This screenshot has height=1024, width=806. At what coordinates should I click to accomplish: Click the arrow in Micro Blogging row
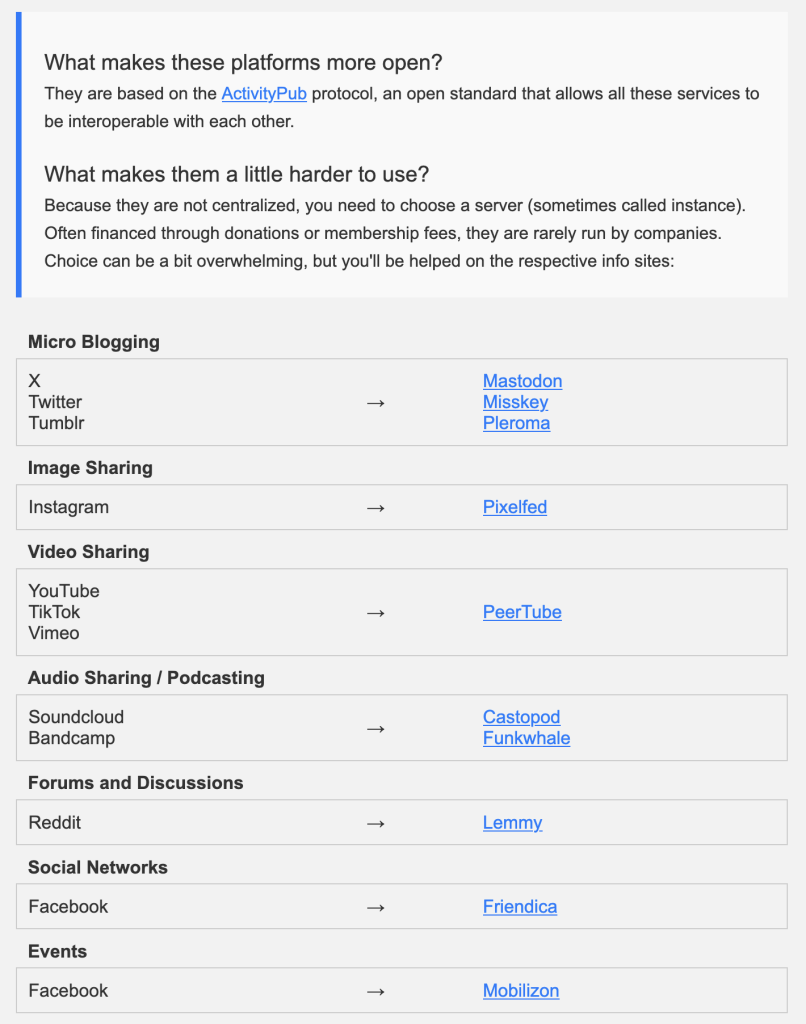376,403
